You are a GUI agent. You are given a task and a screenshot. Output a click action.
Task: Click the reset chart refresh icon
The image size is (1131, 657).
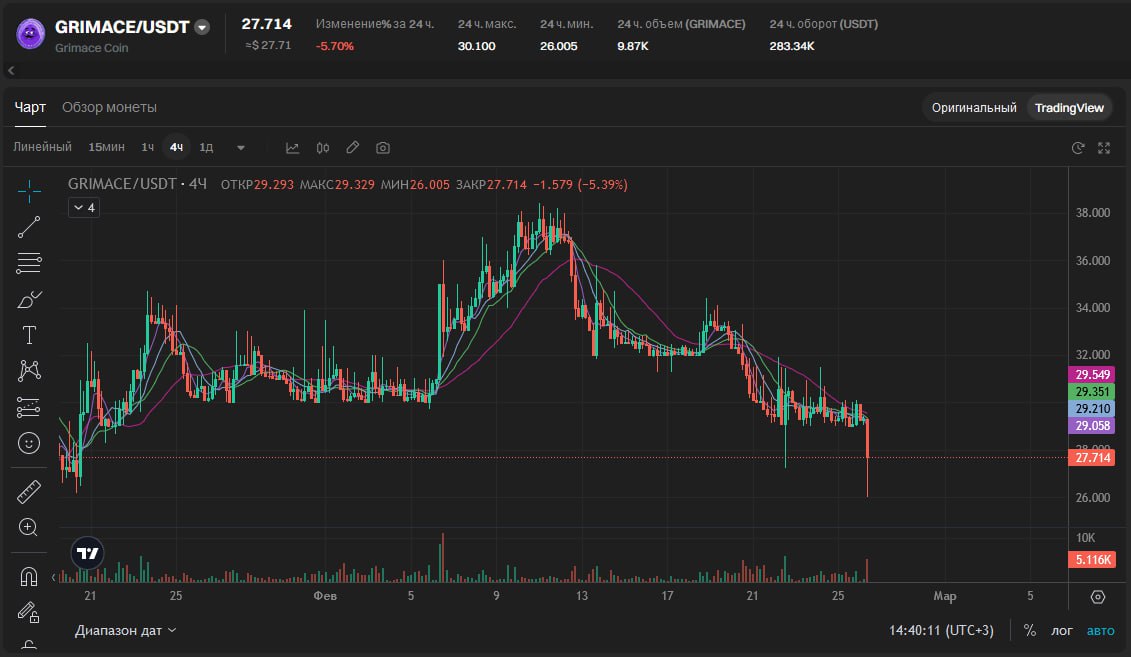click(x=1078, y=148)
